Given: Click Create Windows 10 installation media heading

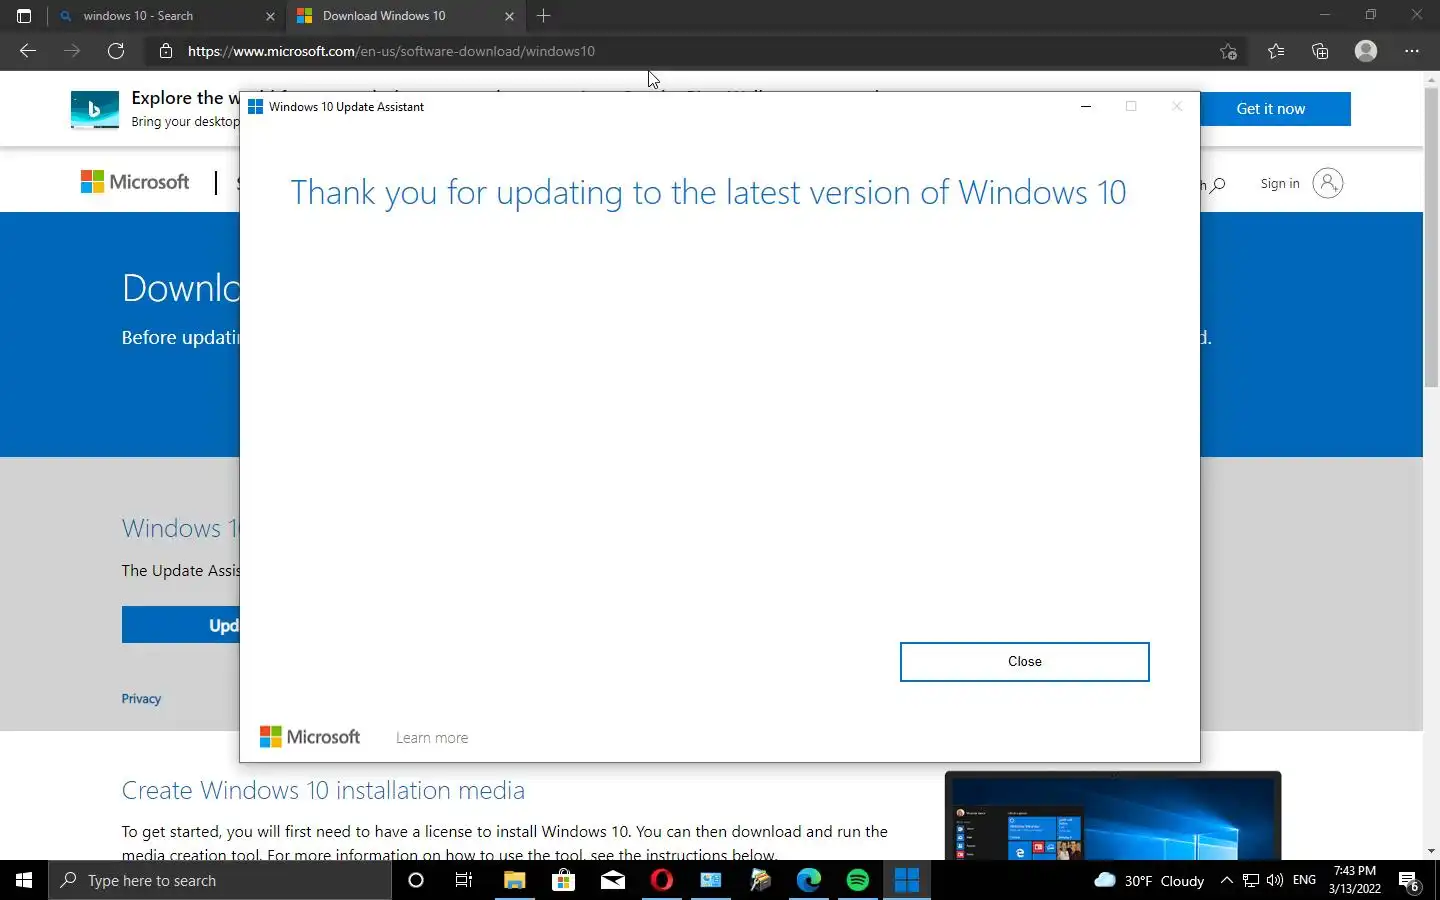Looking at the screenshot, I should tap(323, 790).
